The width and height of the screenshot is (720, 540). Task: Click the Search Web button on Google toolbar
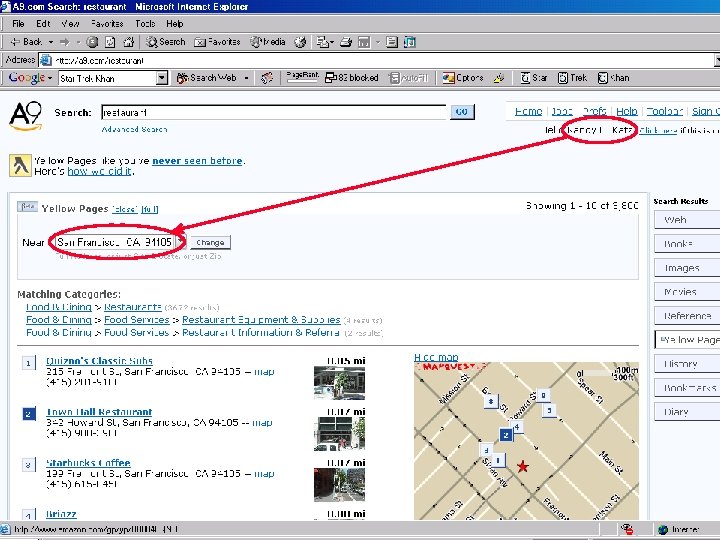point(207,78)
